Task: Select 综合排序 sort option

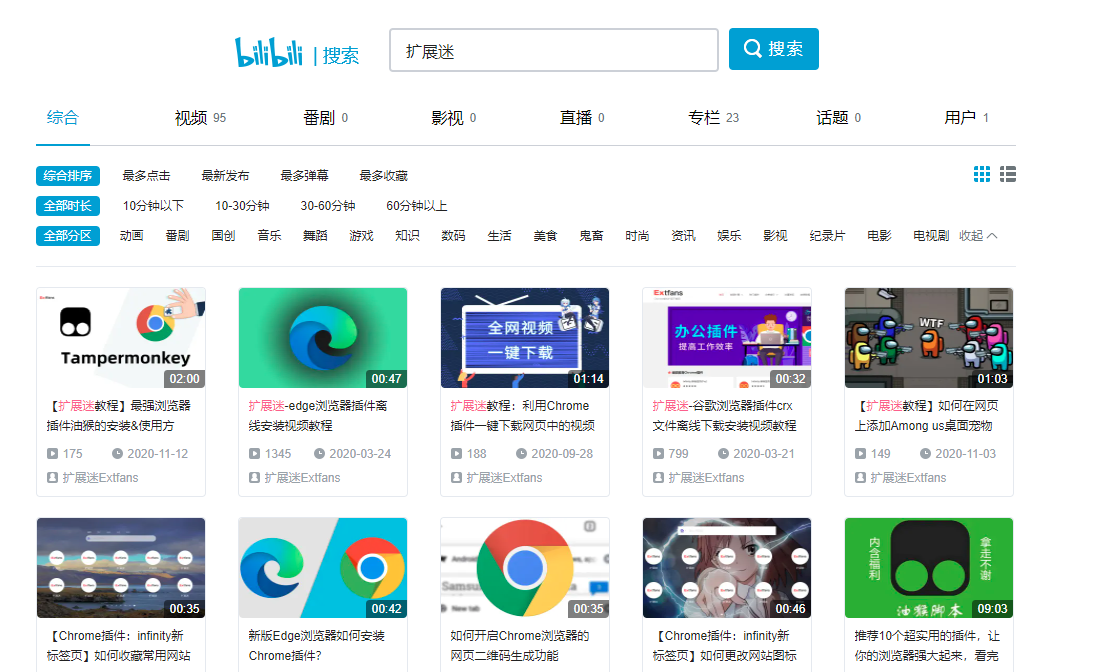Action: (x=68, y=176)
